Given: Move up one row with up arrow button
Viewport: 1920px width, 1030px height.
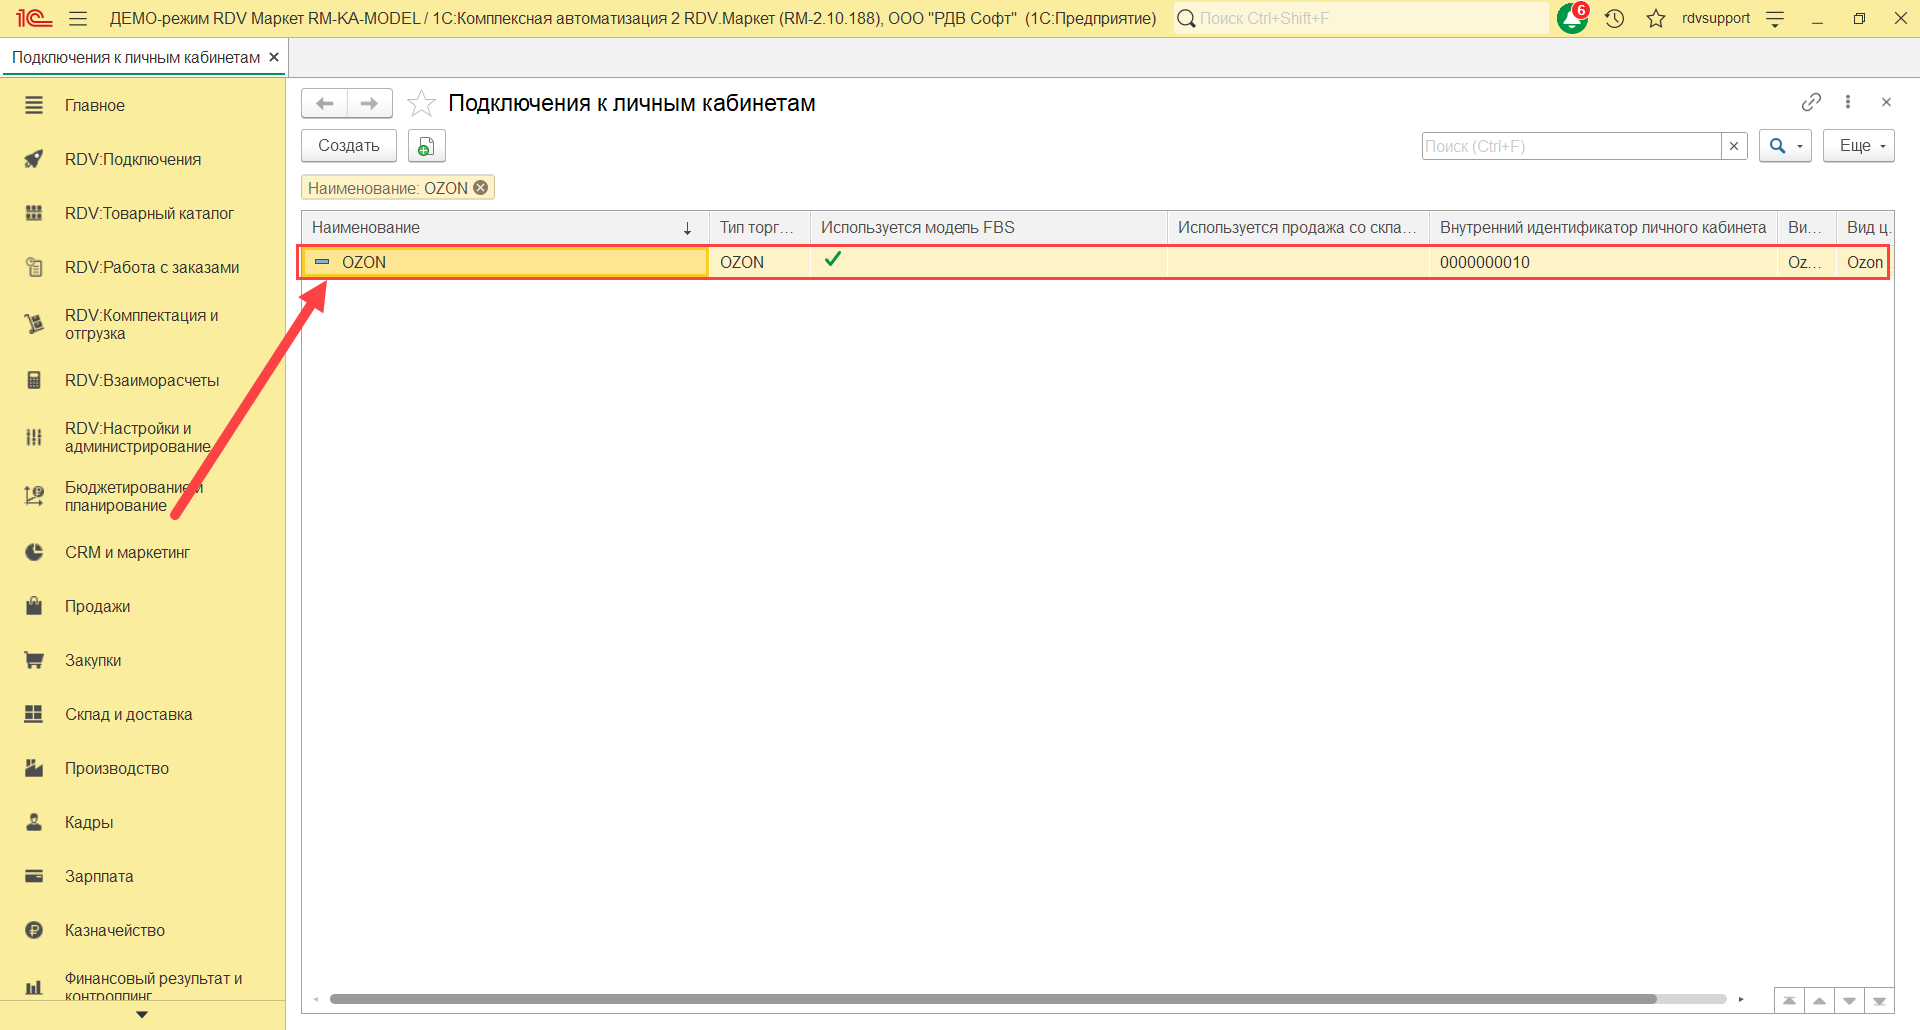Looking at the screenshot, I should [1820, 1000].
